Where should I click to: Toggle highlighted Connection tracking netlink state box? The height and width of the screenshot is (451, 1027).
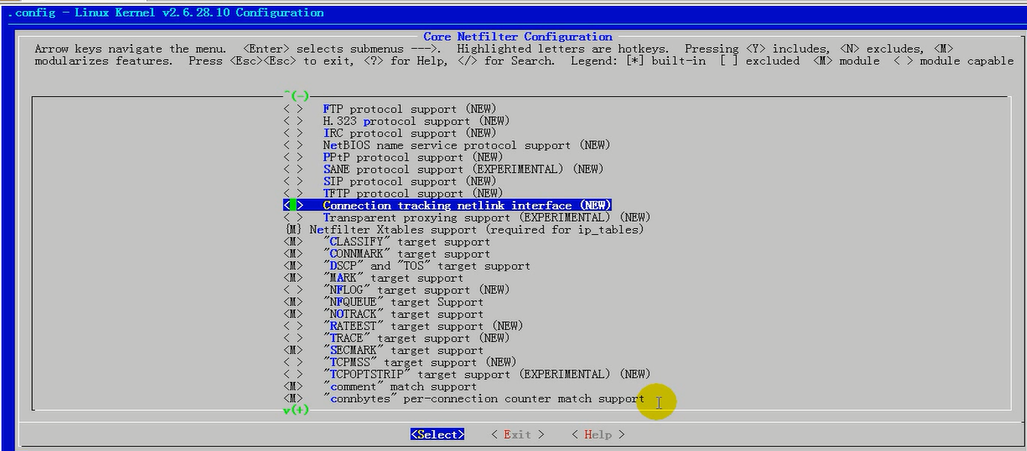pyautogui.click(x=293, y=206)
